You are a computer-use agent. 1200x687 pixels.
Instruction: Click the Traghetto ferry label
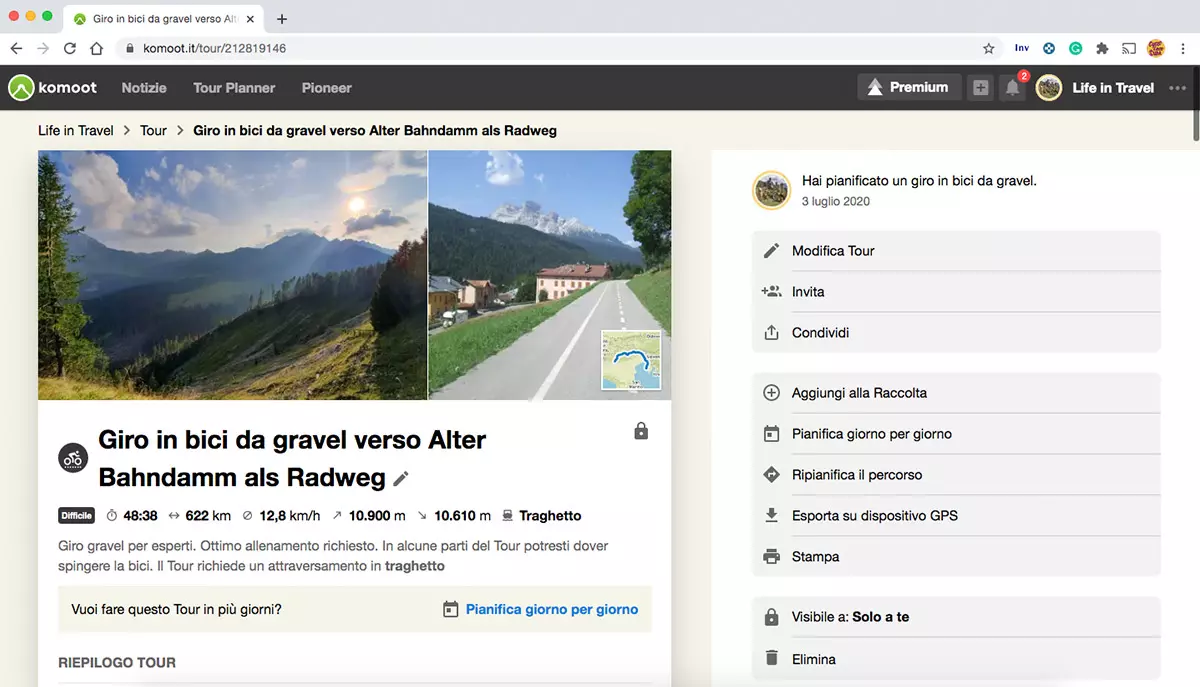pyautogui.click(x=550, y=516)
